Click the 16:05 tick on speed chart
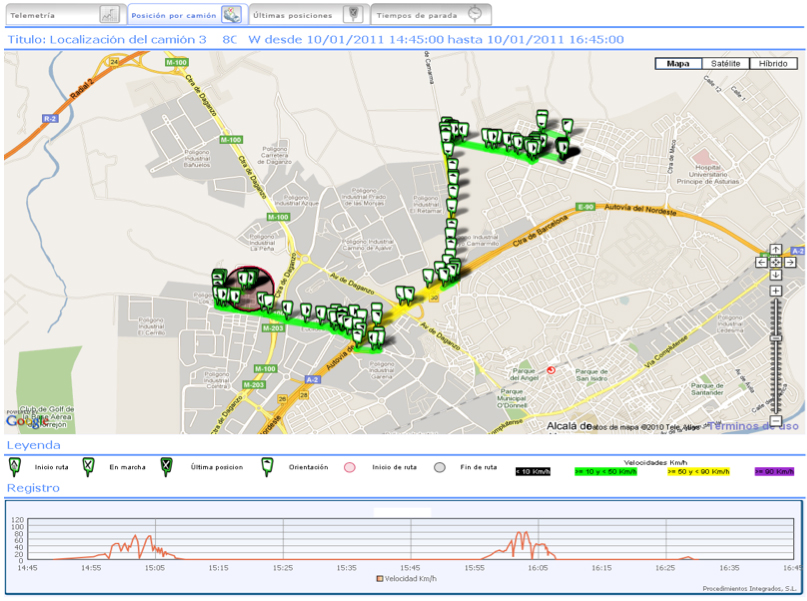Image resolution: width=807 pixels, height=601 pixels. pyautogui.click(x=538, y=568)
